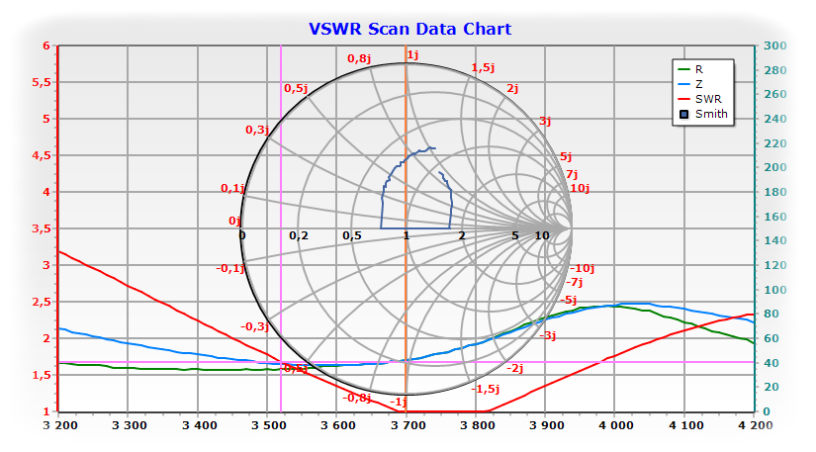Click the 3 900 frequency axis label
This screenshot has height=452, width=816.
pyautogui.click(x=547, y=425)
